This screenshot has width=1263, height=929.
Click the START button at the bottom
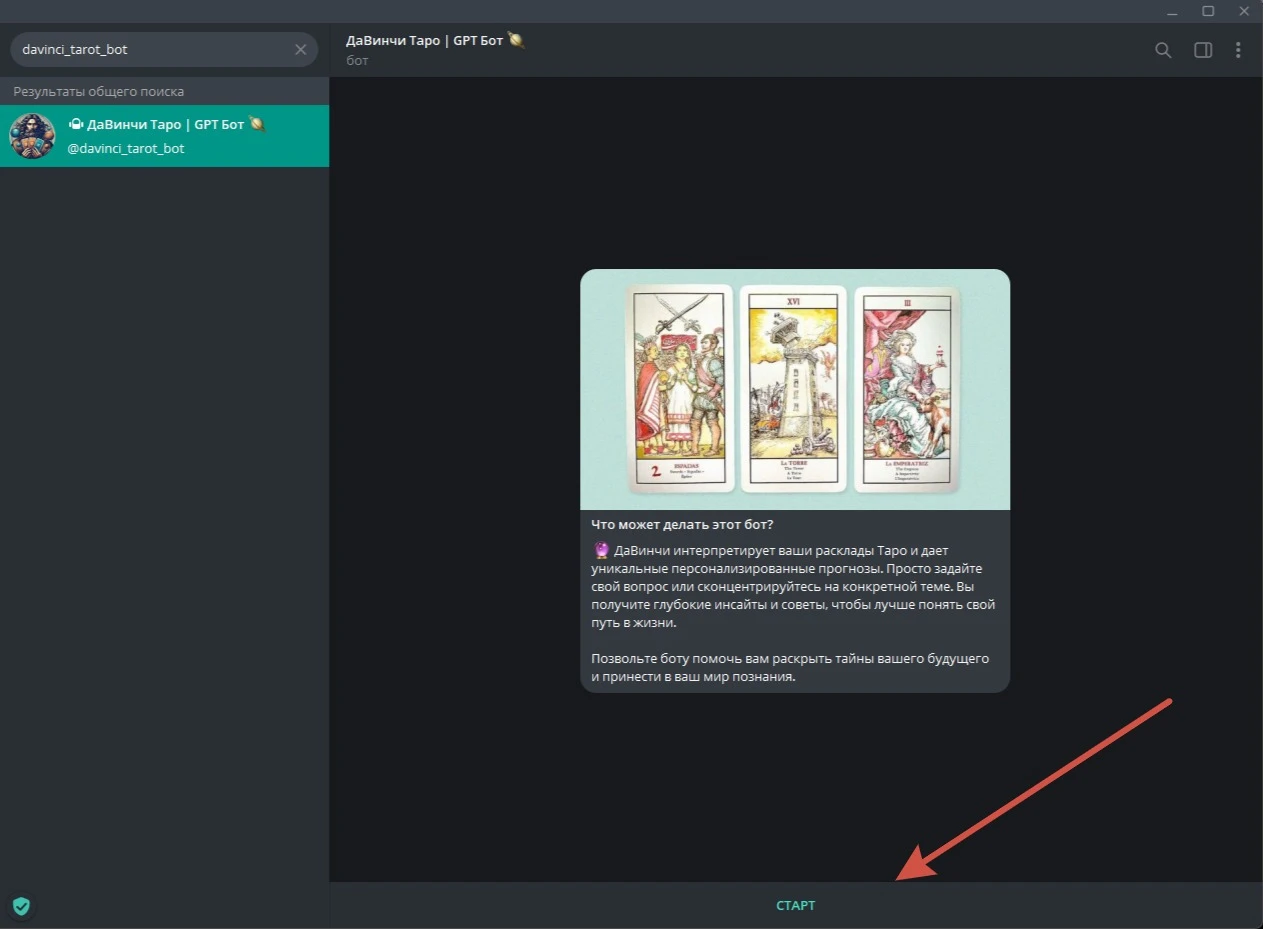pos(795,906)
